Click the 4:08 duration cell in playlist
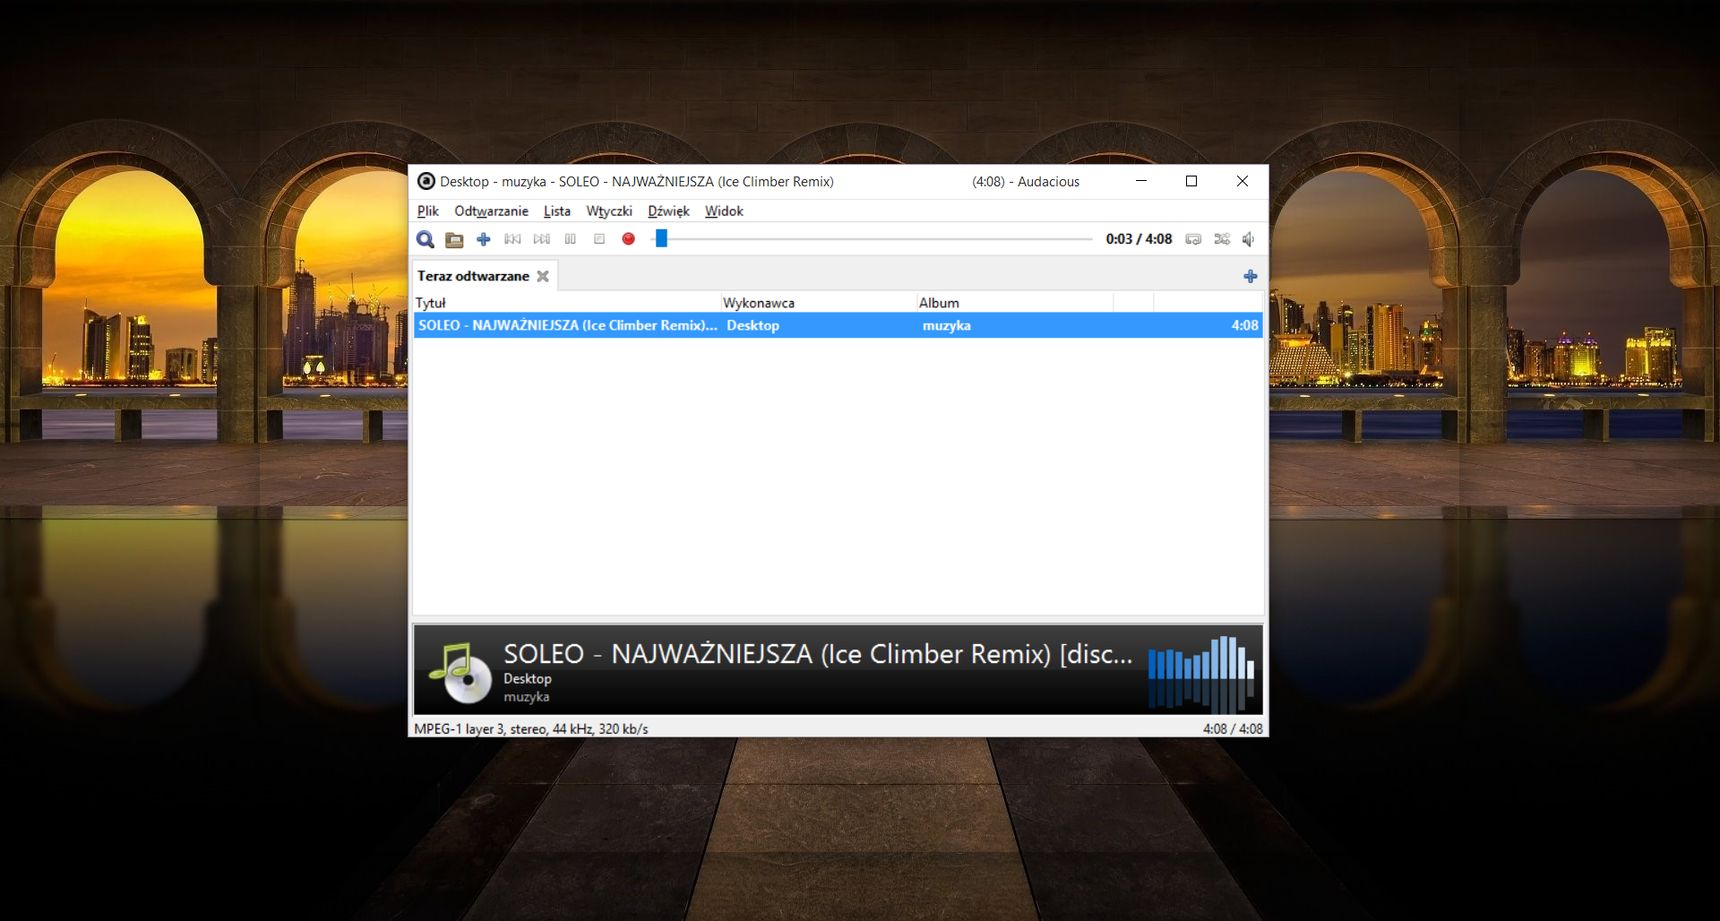This screenshot has height=921, width=1720. (1245, 325)
